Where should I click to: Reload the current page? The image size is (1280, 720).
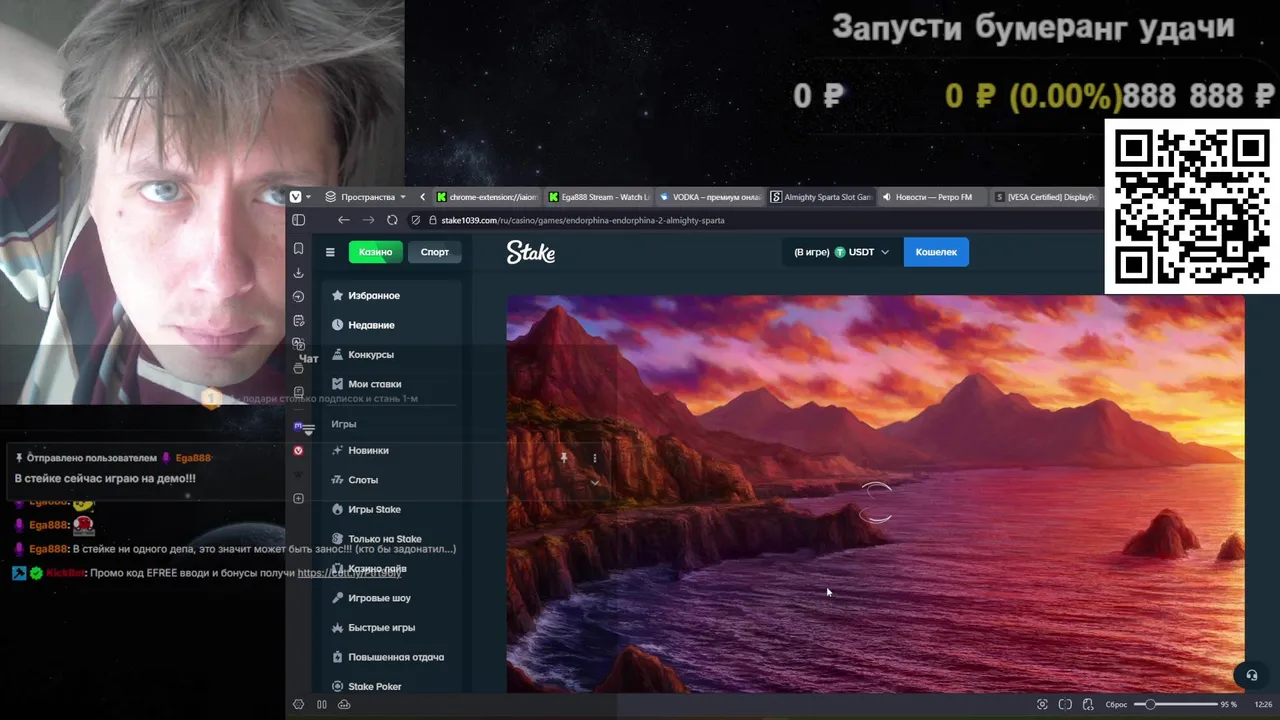pos(392,220)
